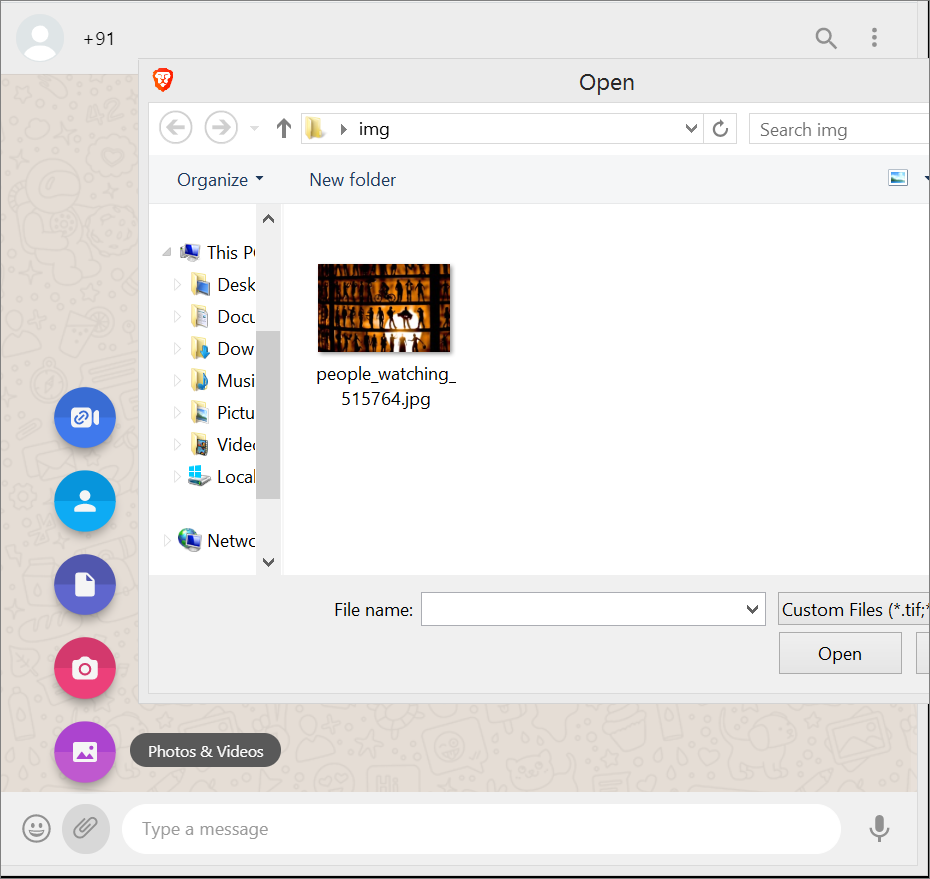The image size is (930, 879).
Task: Click the paperclip attach button
Action: pyautogui.click(x=86, y=829)
